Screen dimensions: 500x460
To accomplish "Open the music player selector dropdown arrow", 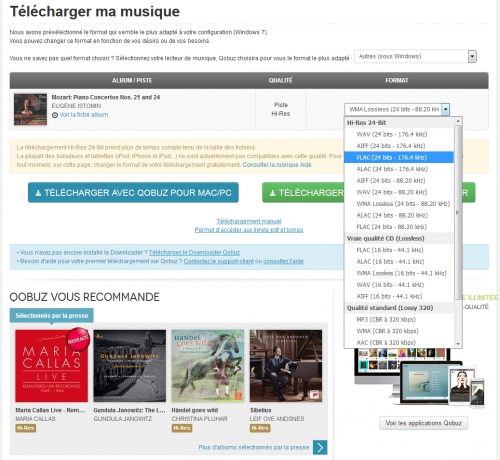I will coord(472,56).
